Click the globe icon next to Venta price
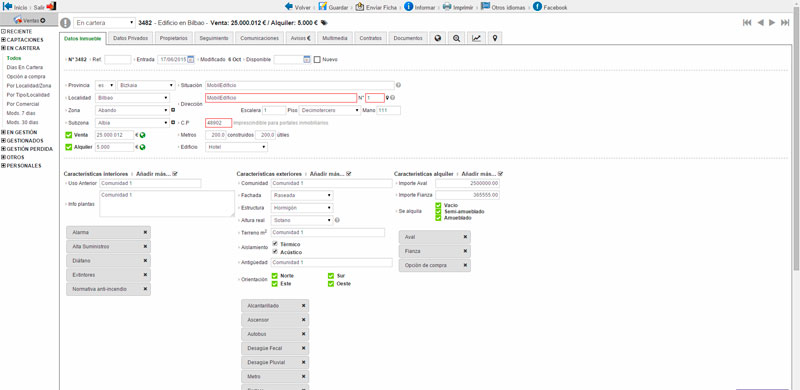The image size is (800, 390). (142, 135)
